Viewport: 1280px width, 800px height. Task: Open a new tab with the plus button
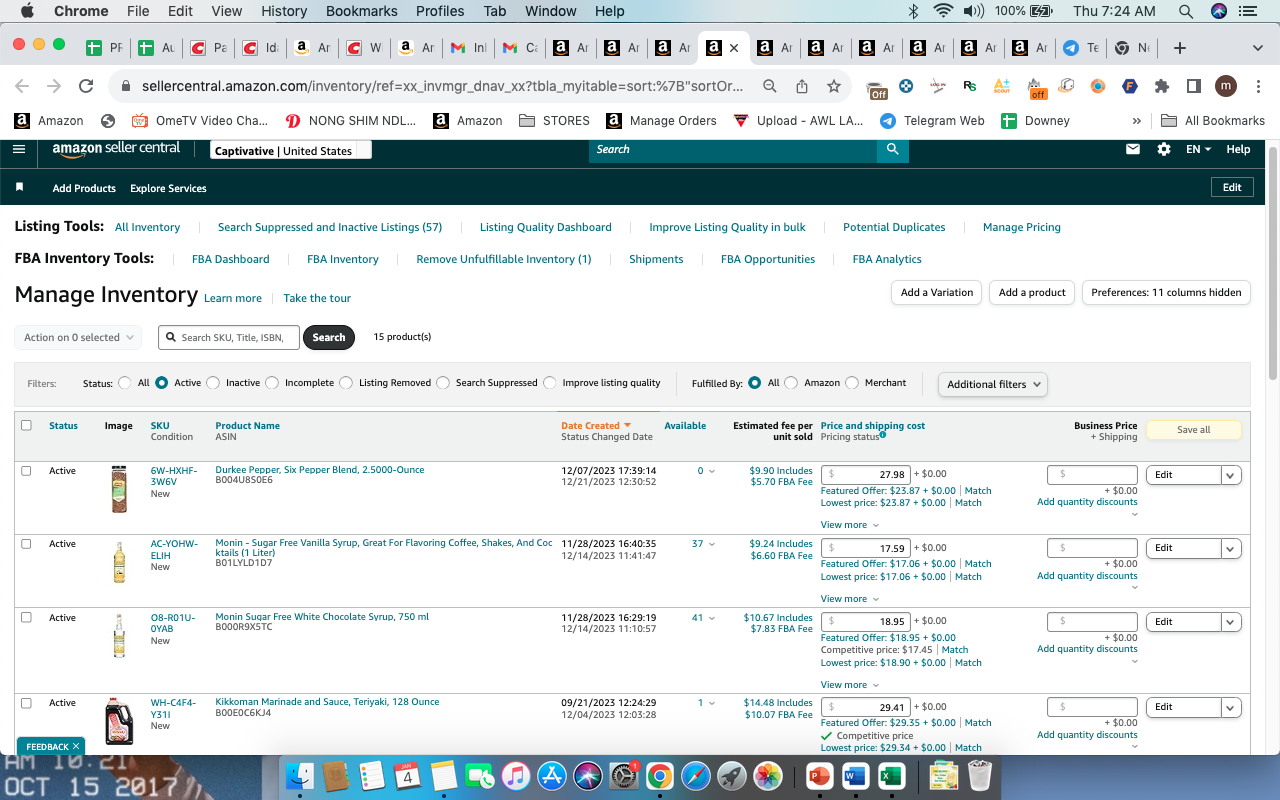click(x=1180, y=48)
